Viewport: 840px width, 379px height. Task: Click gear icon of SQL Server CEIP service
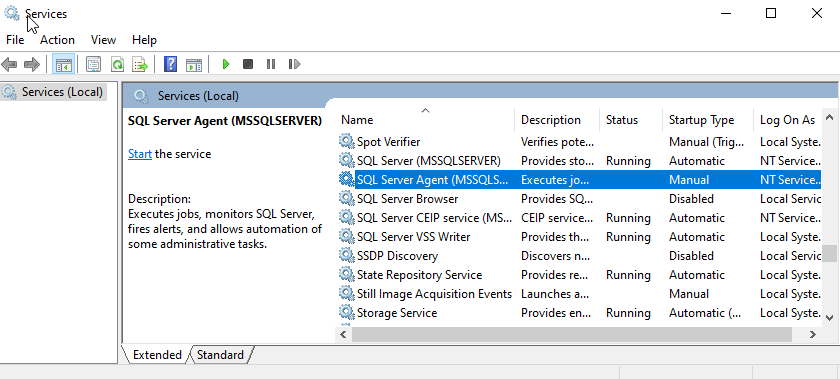[347, 218]
